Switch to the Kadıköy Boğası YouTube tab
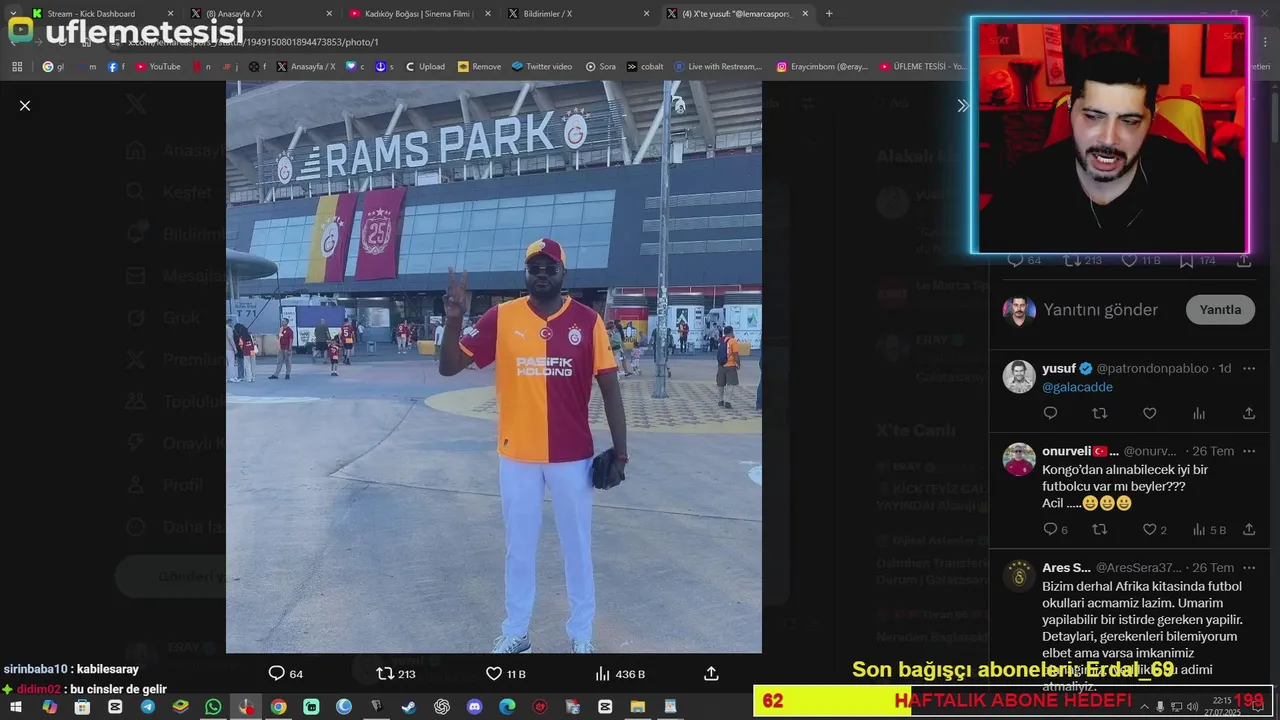Screen dimensions: 1280x720 418,13
